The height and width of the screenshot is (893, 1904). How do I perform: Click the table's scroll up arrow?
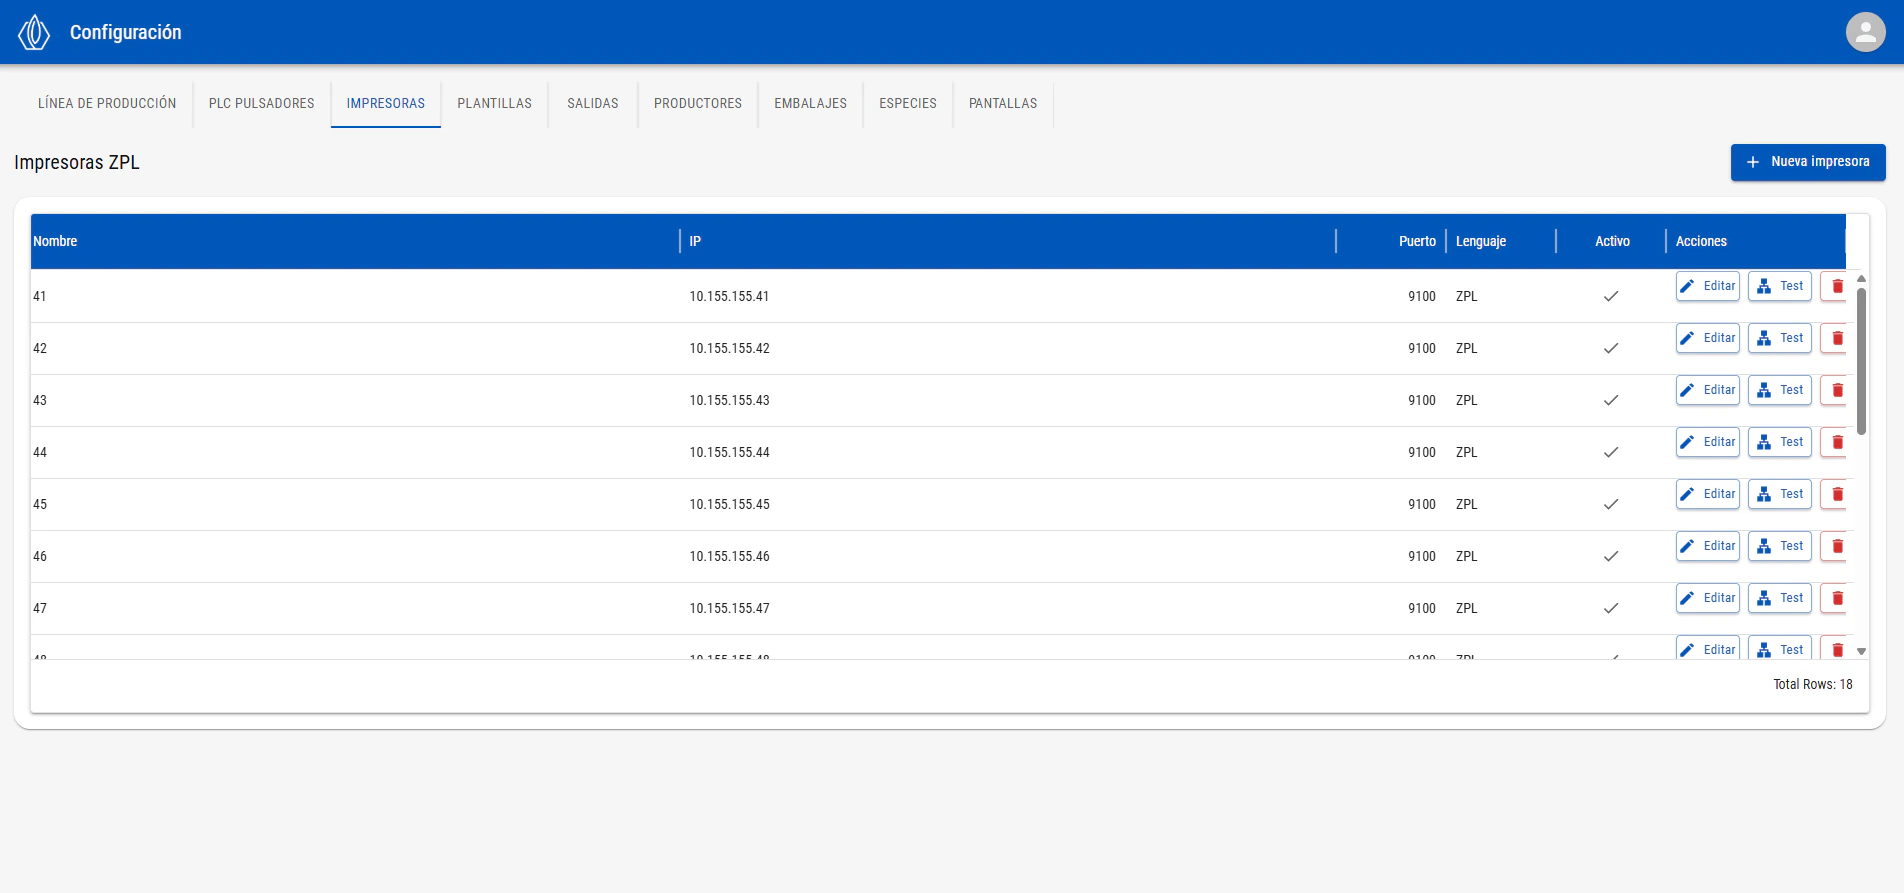click(x=1861, y=279)
